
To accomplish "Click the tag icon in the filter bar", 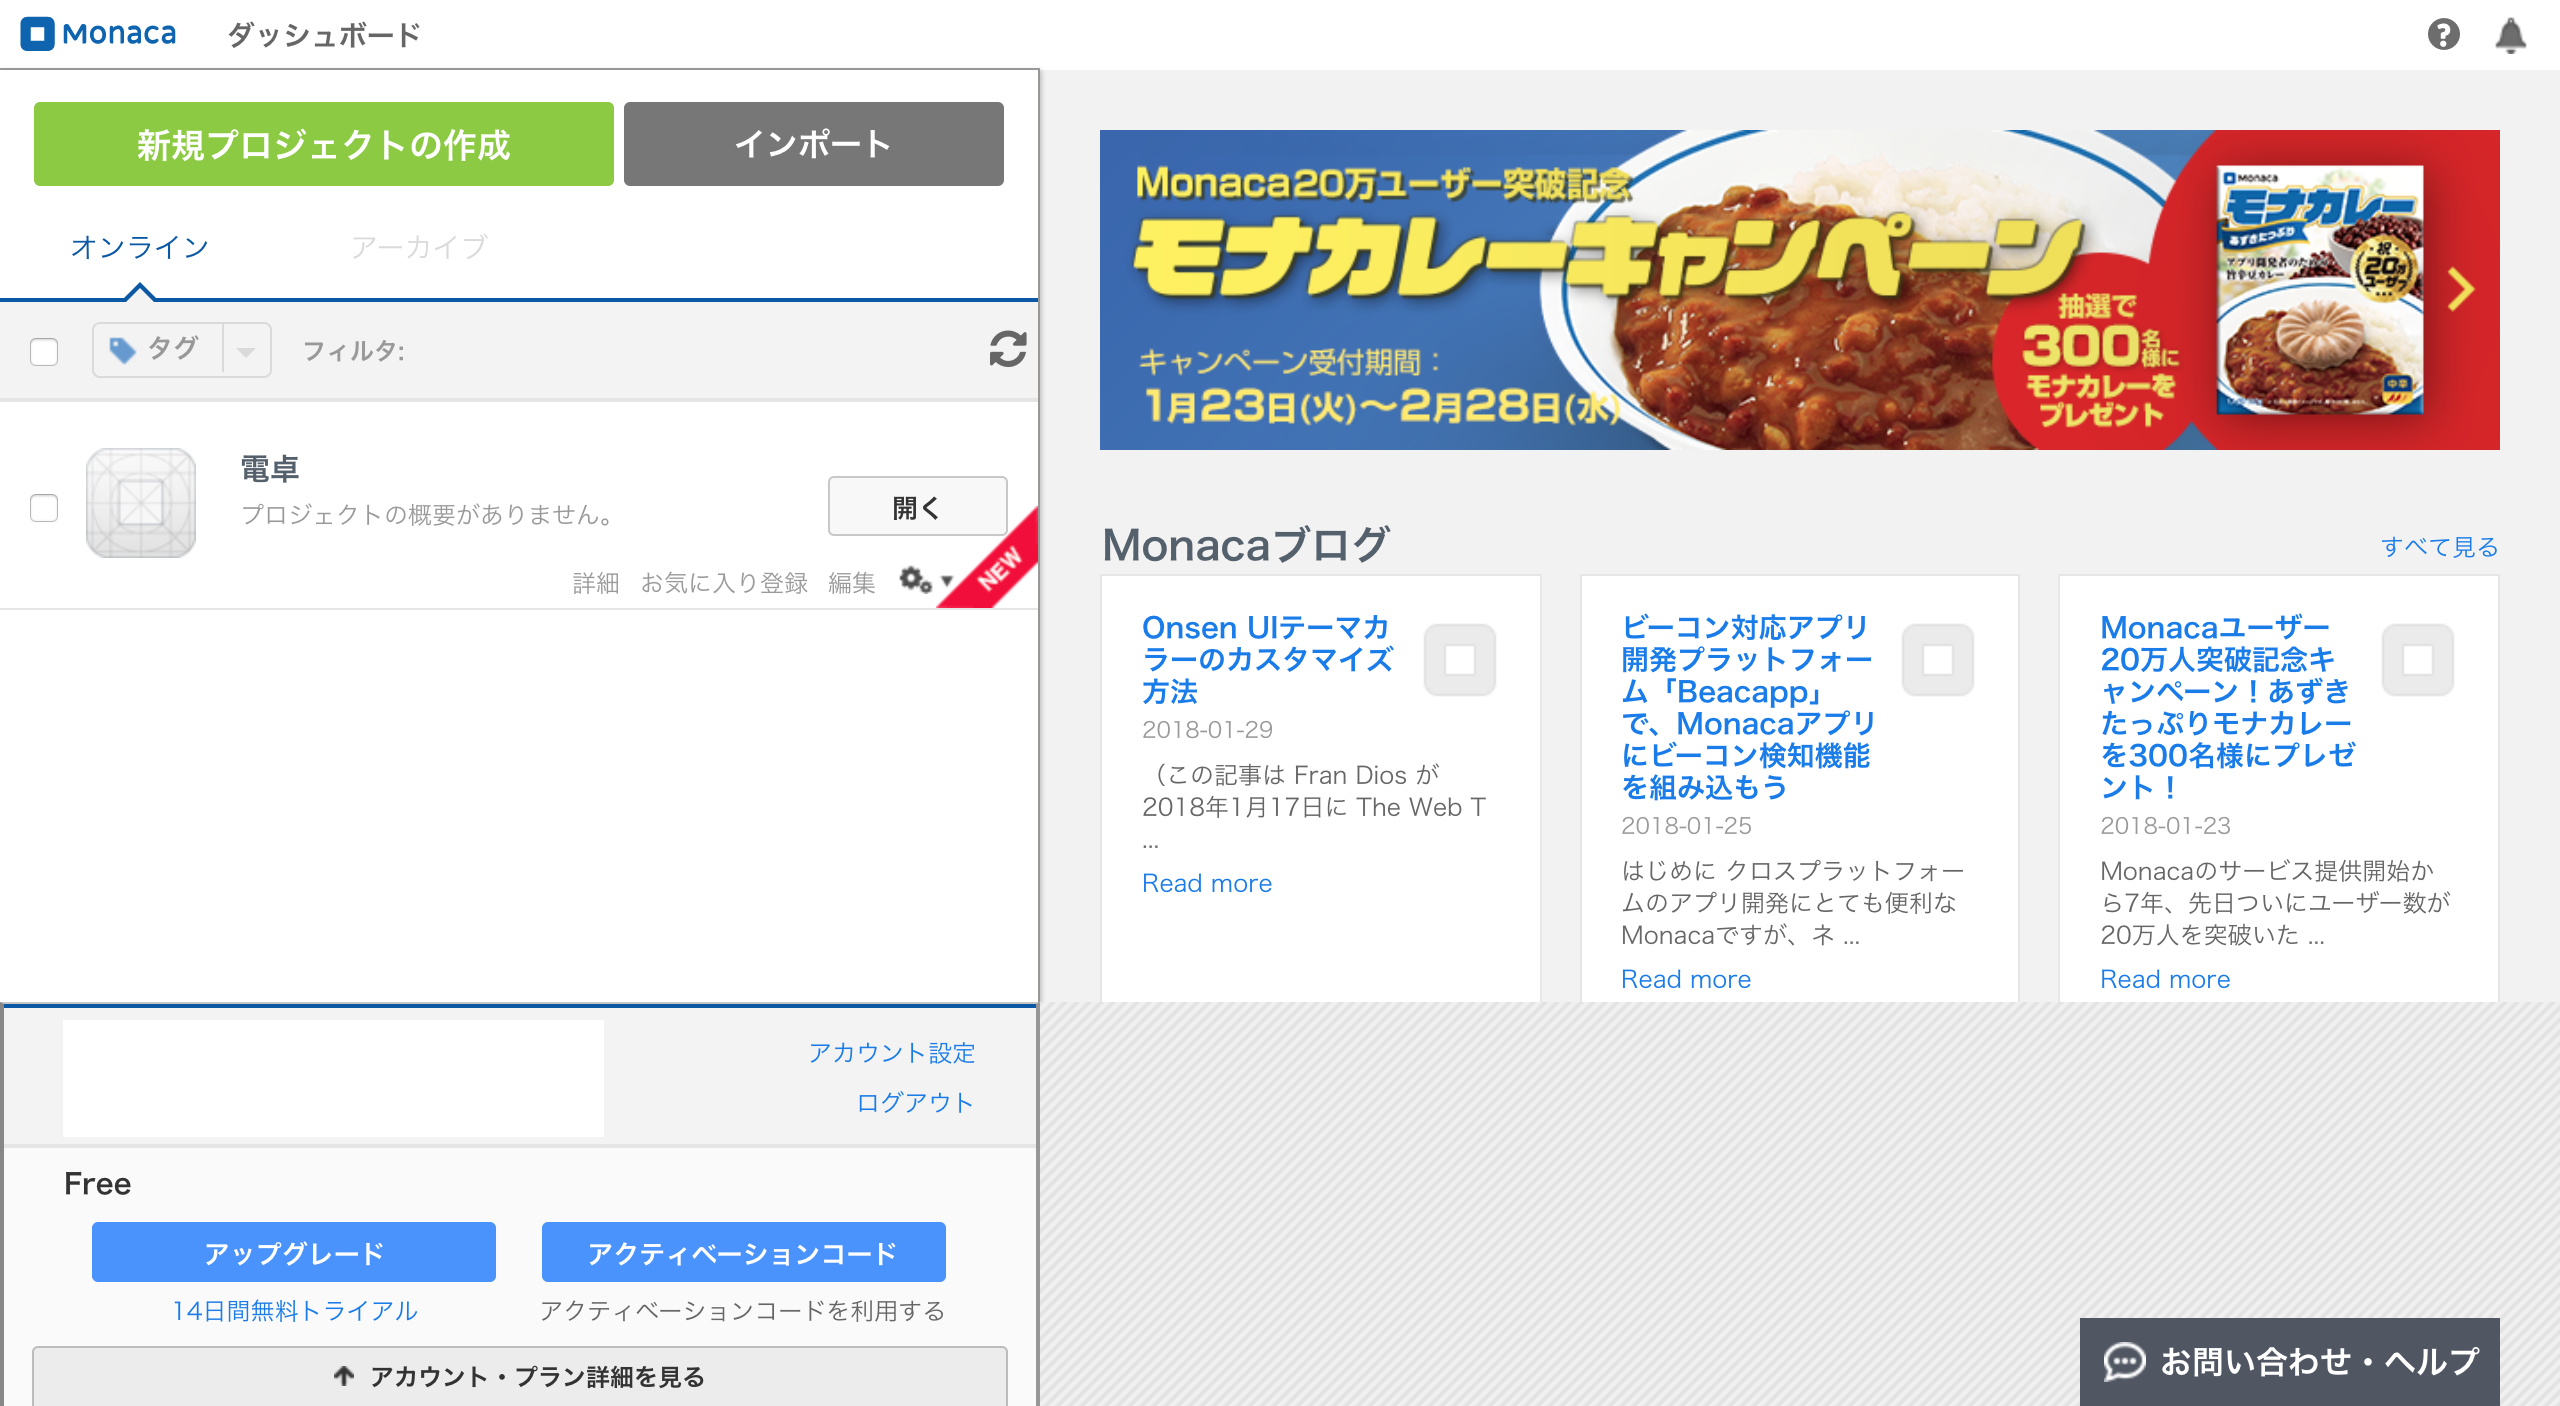I will (122, 349).
